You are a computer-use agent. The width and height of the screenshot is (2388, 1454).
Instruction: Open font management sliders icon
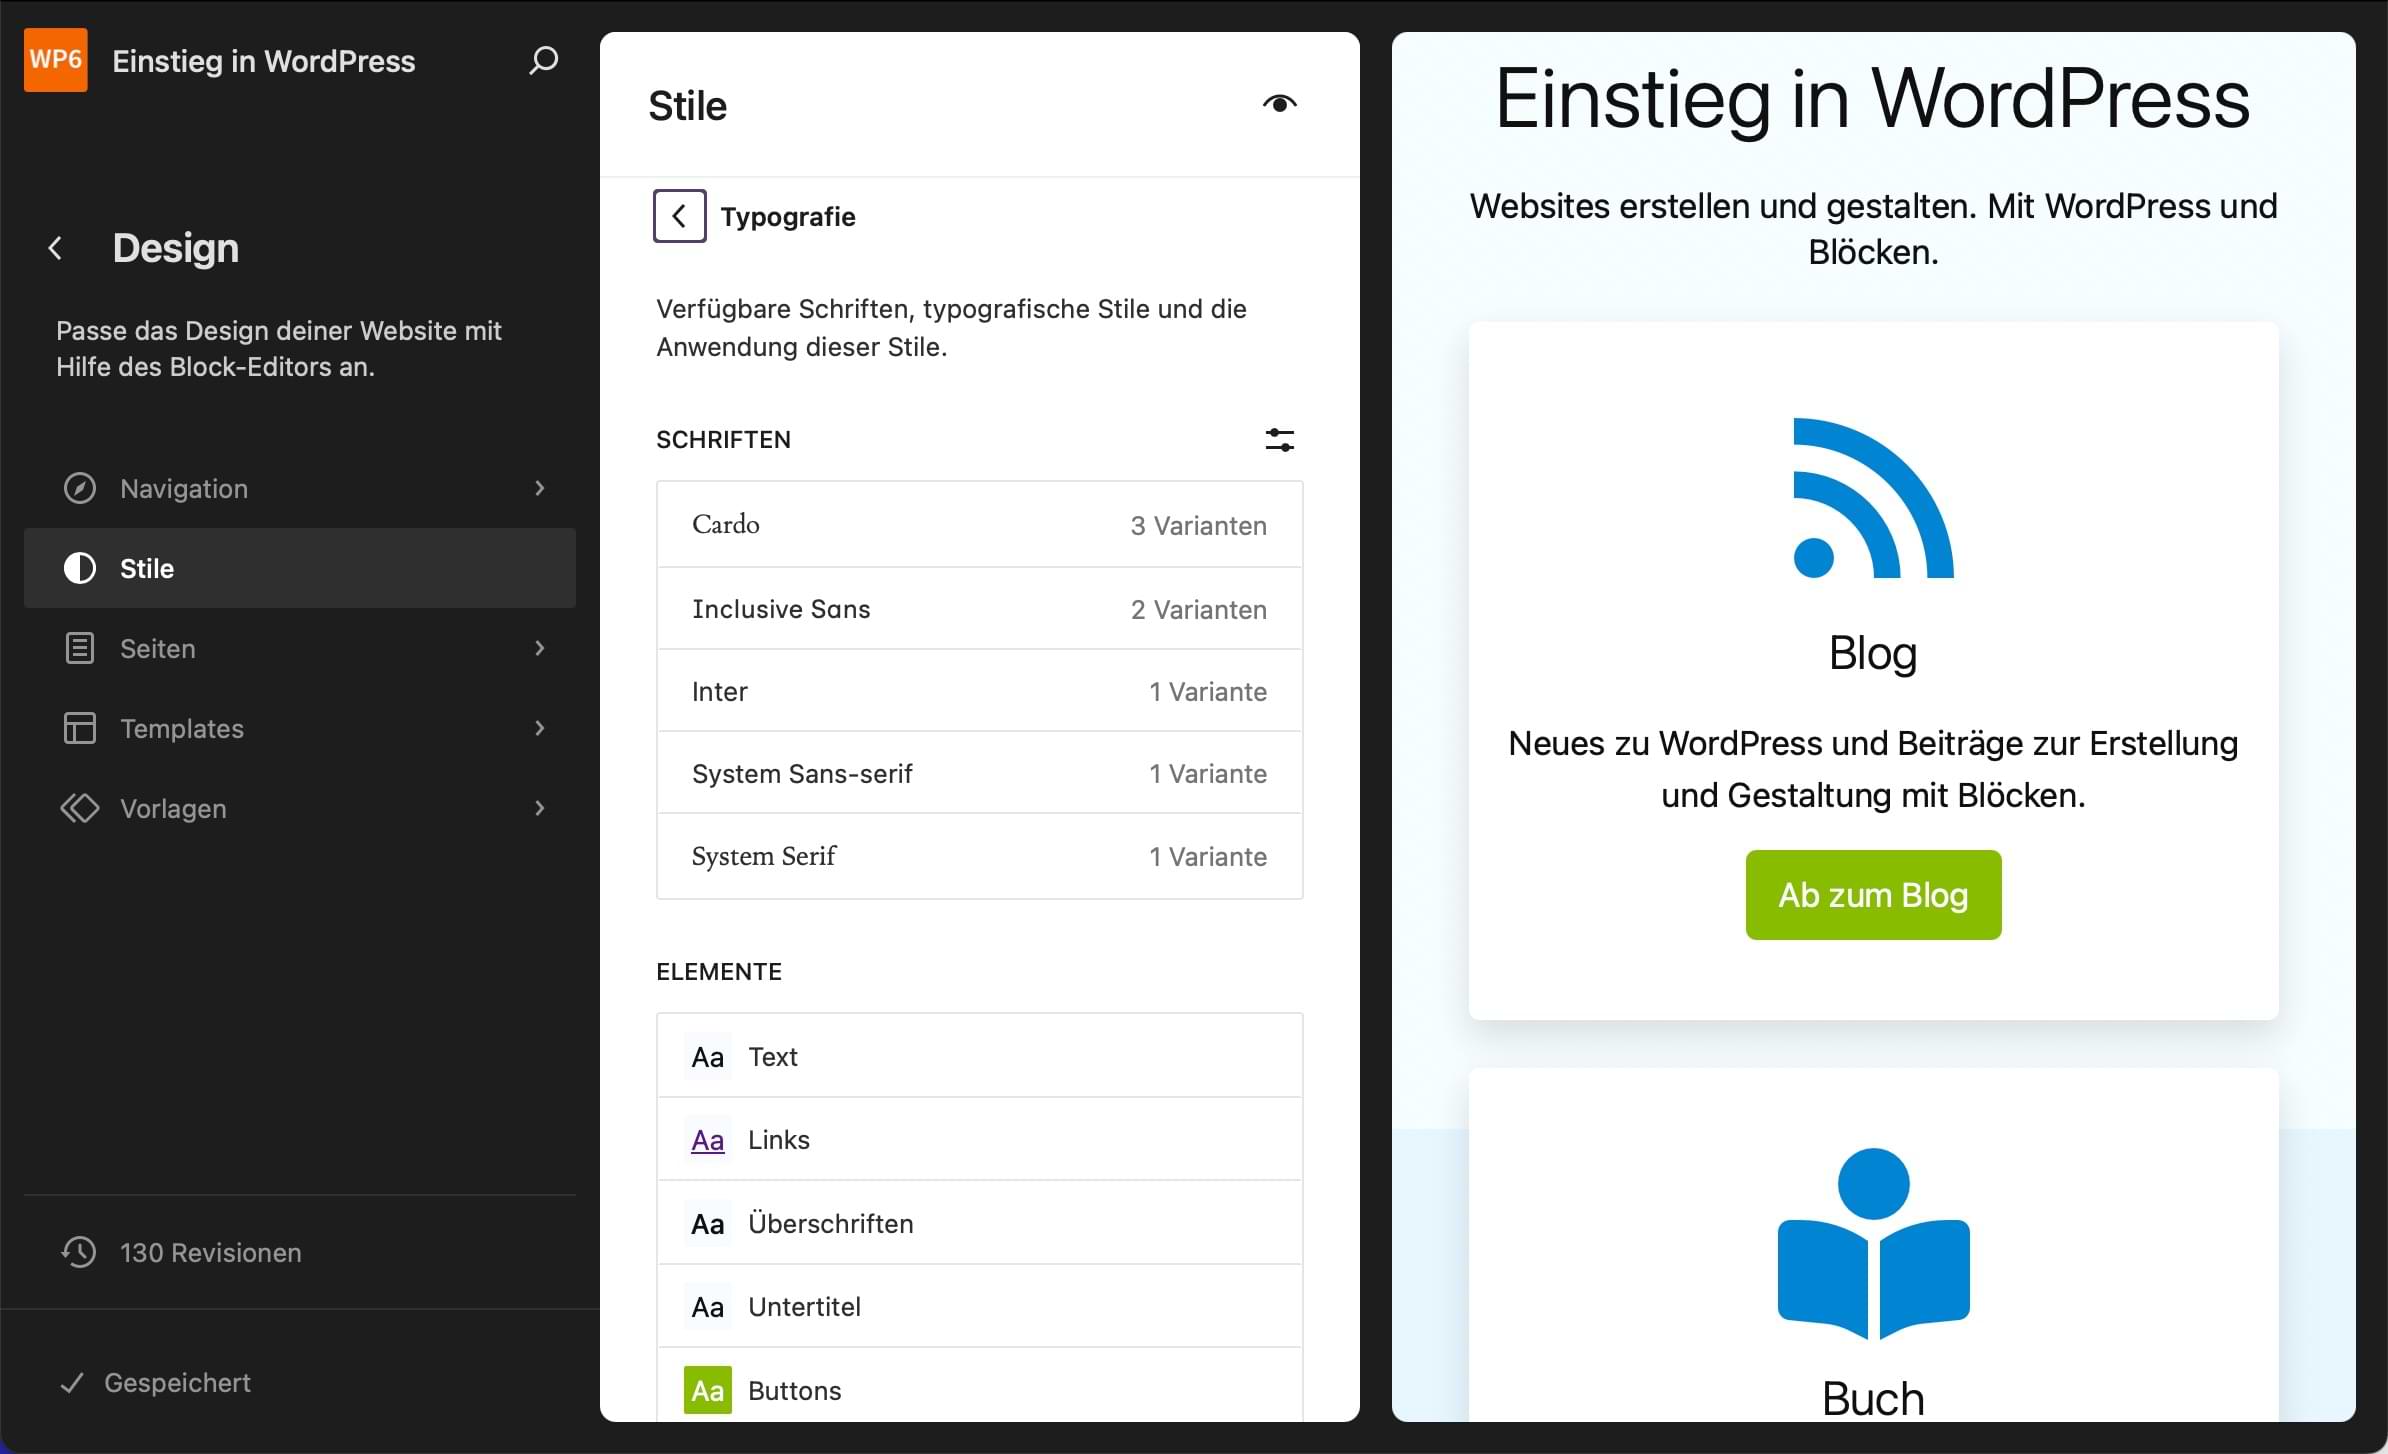pyautogui.click(x=1279, y=440)
